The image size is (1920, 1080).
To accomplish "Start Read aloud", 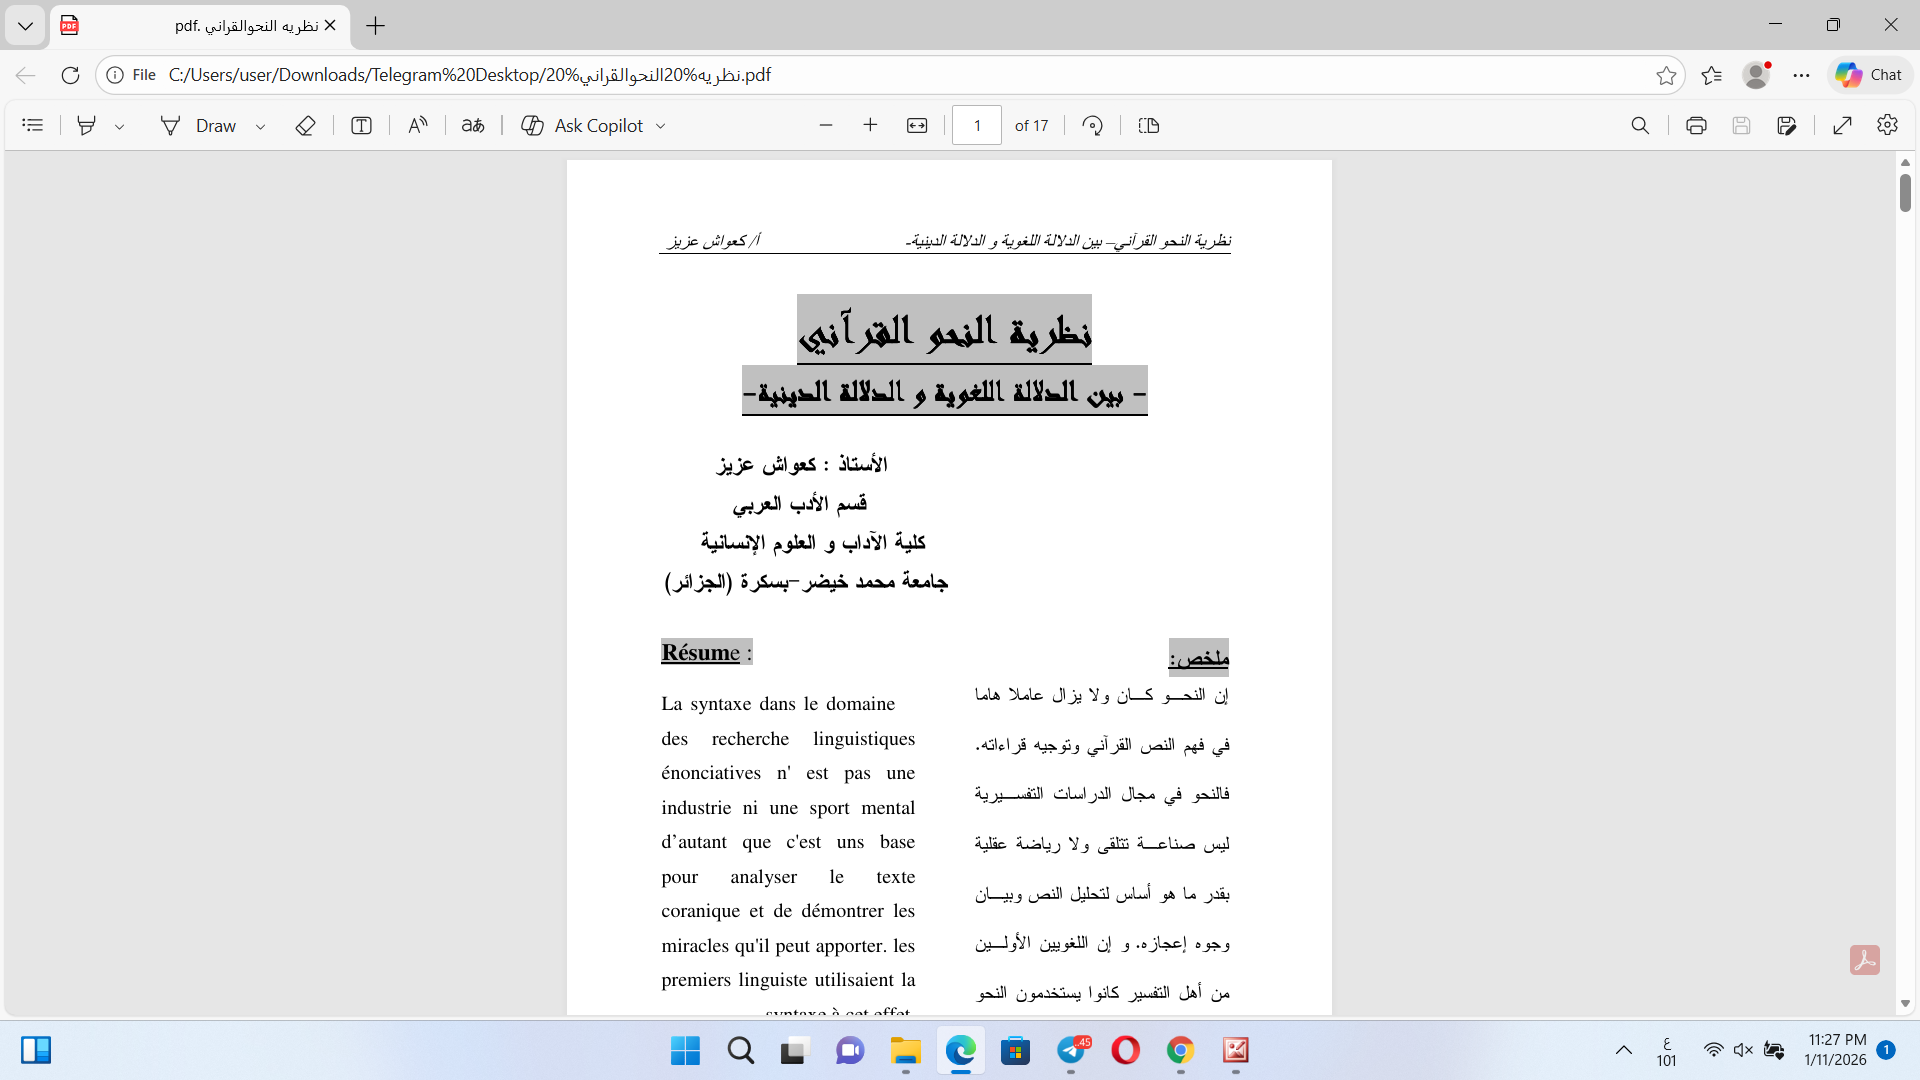I will [x=418, y=125].
